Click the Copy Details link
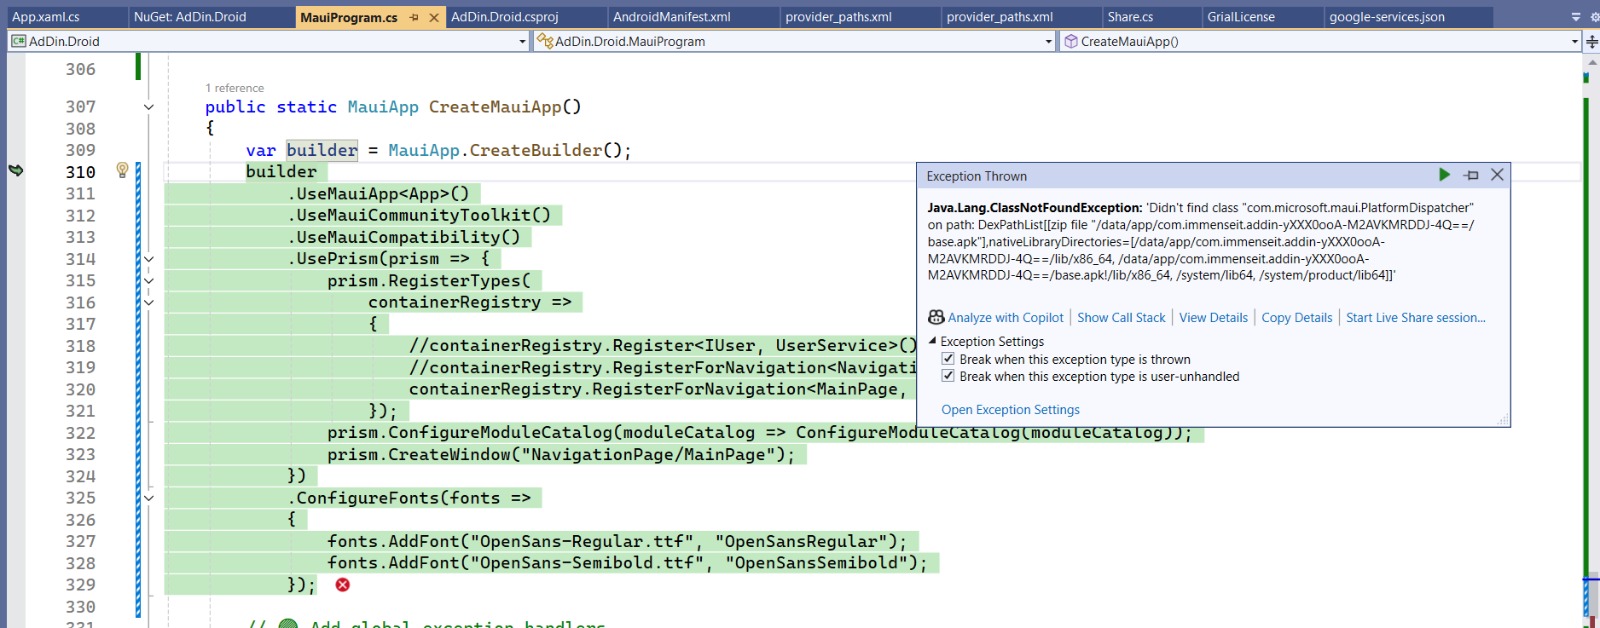This screenshot has height=628, width=1600. coord(1297,317)
